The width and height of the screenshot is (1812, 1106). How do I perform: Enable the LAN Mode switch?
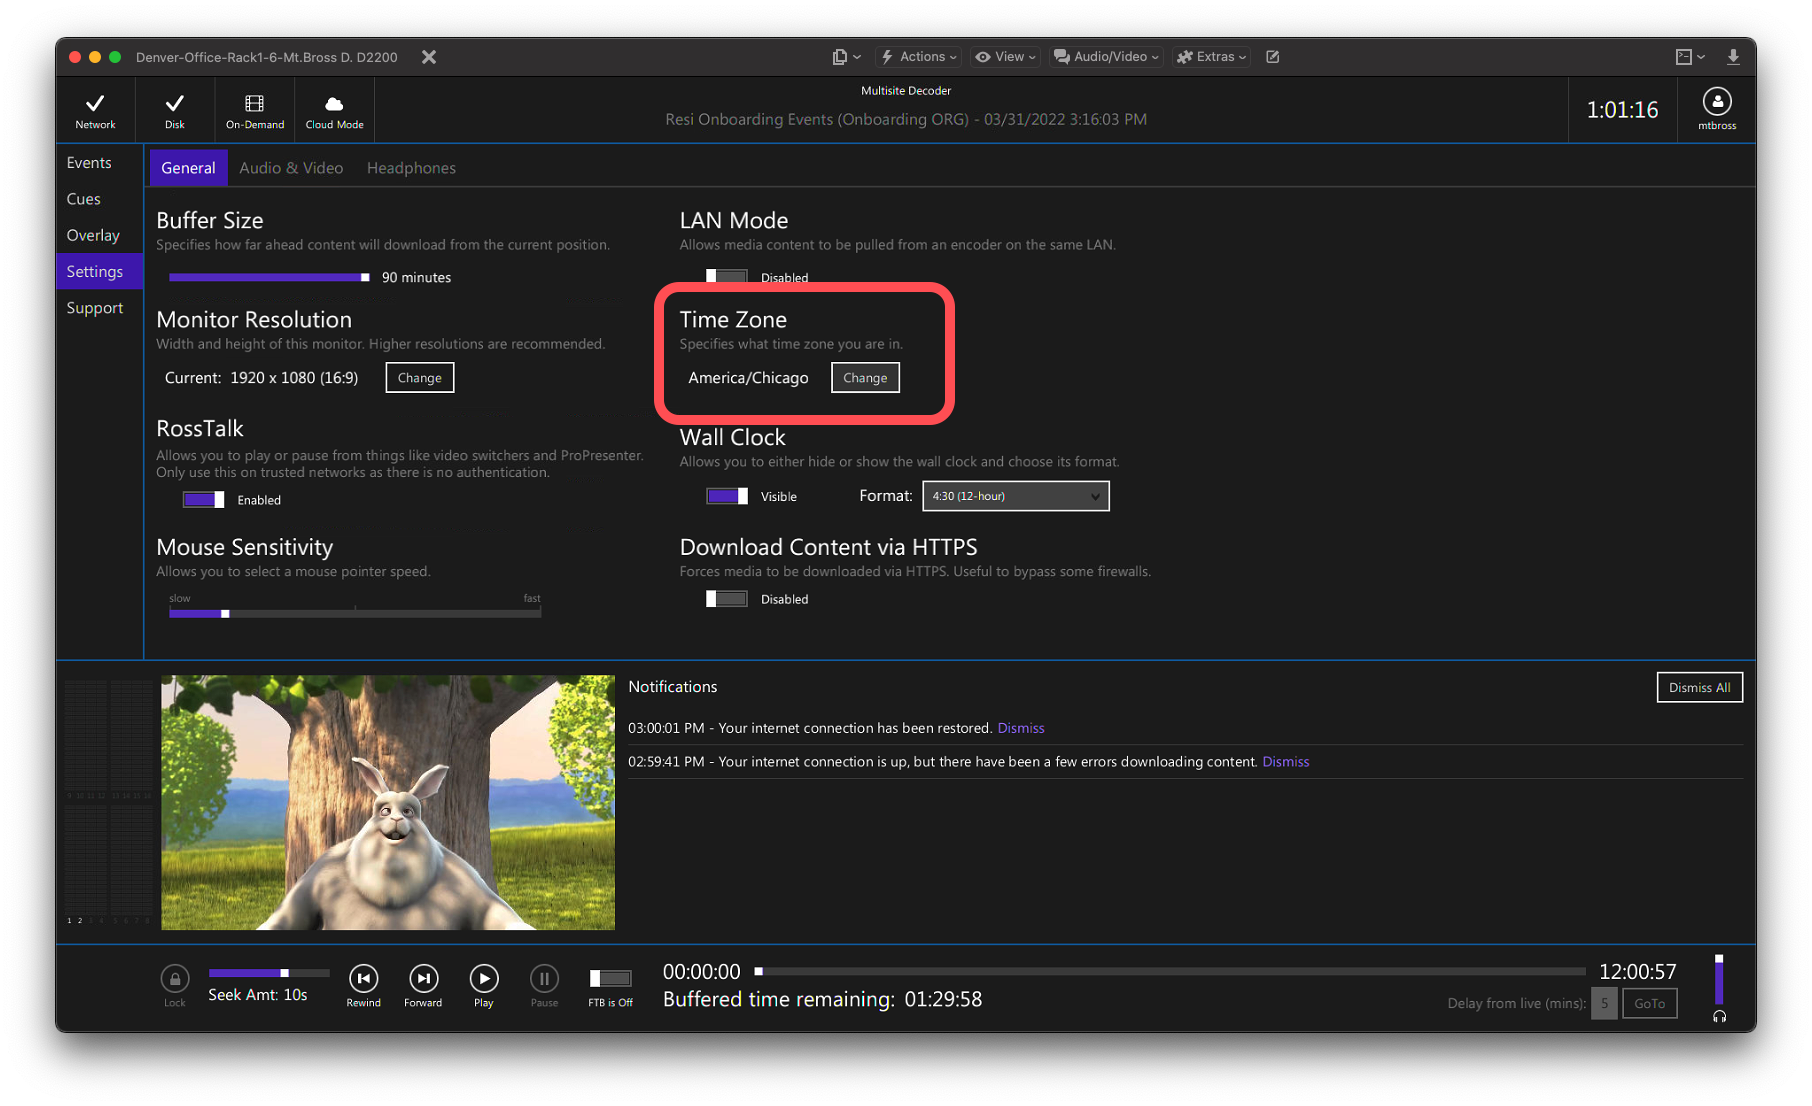tap(726, 277)
